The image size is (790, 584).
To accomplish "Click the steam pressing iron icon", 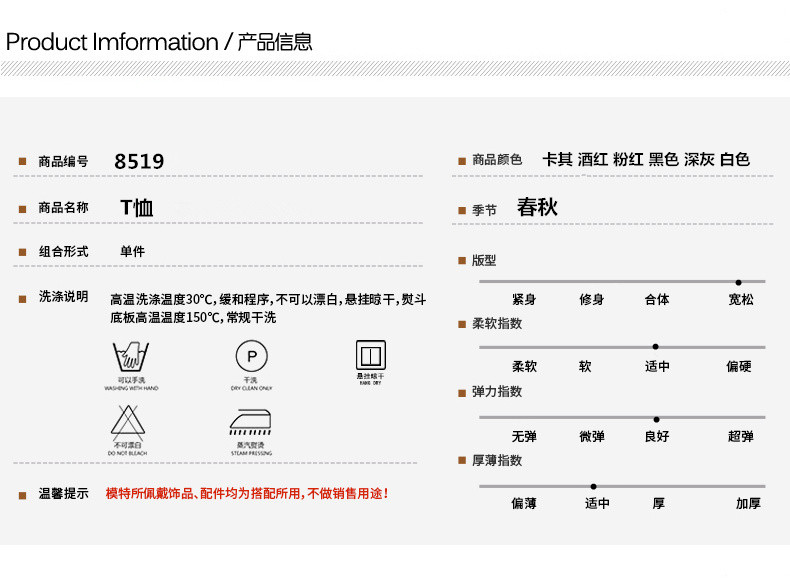I will 250,422.
